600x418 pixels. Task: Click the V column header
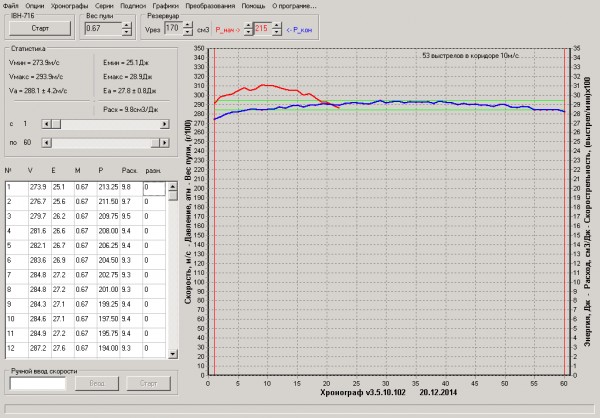tap(30, 170)
